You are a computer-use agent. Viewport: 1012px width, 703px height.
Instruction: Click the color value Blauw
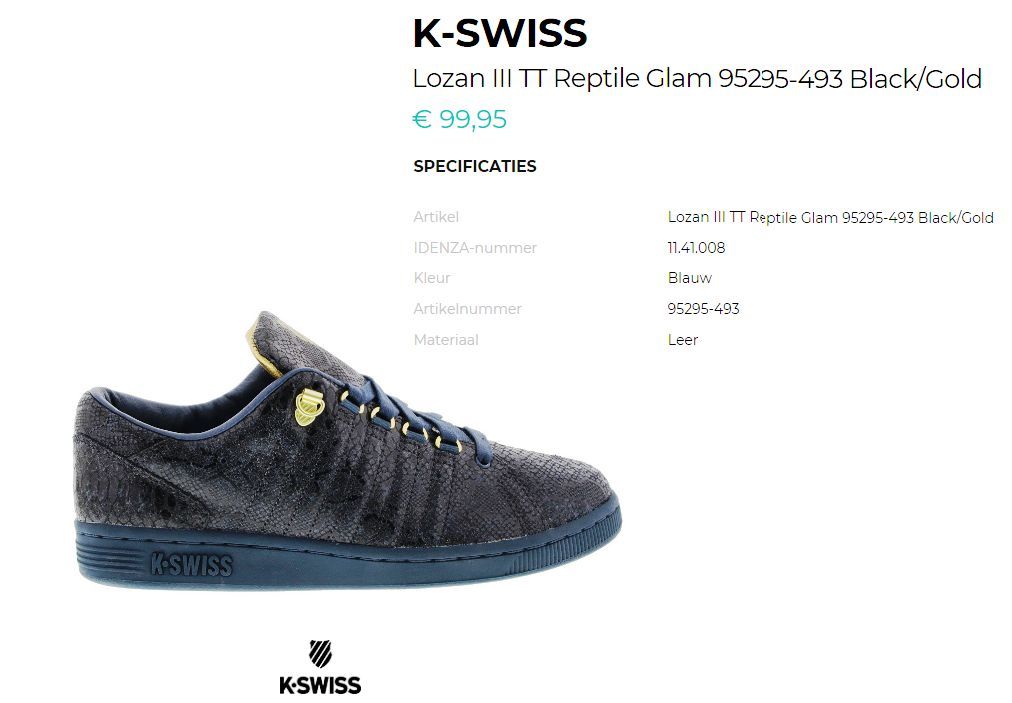690,278
